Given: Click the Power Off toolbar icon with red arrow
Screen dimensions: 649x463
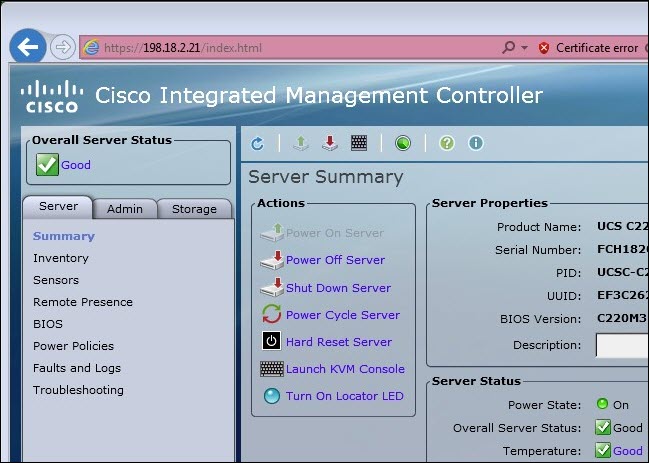Looking at the screenshot, I should click(330, 143).
